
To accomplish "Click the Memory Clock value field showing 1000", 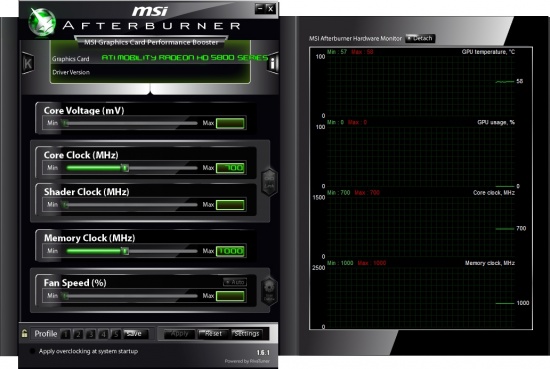I will 230,251.
